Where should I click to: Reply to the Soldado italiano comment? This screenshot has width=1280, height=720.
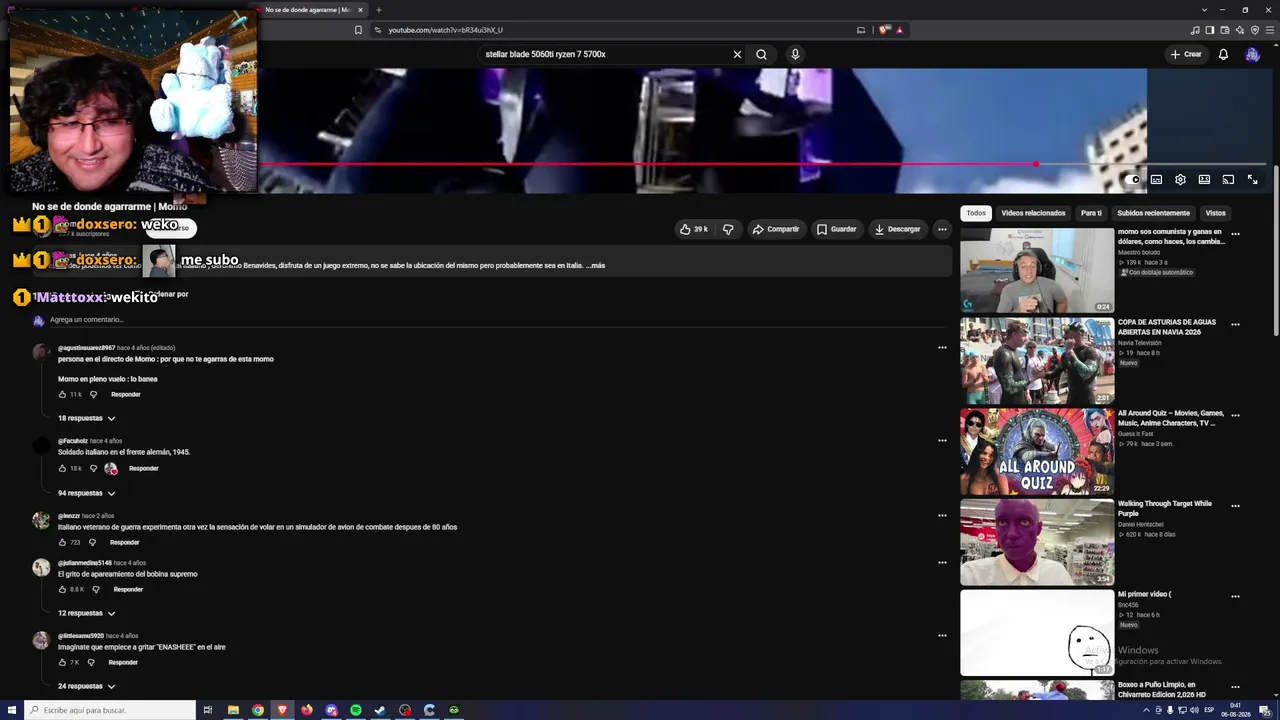[143, 468]
